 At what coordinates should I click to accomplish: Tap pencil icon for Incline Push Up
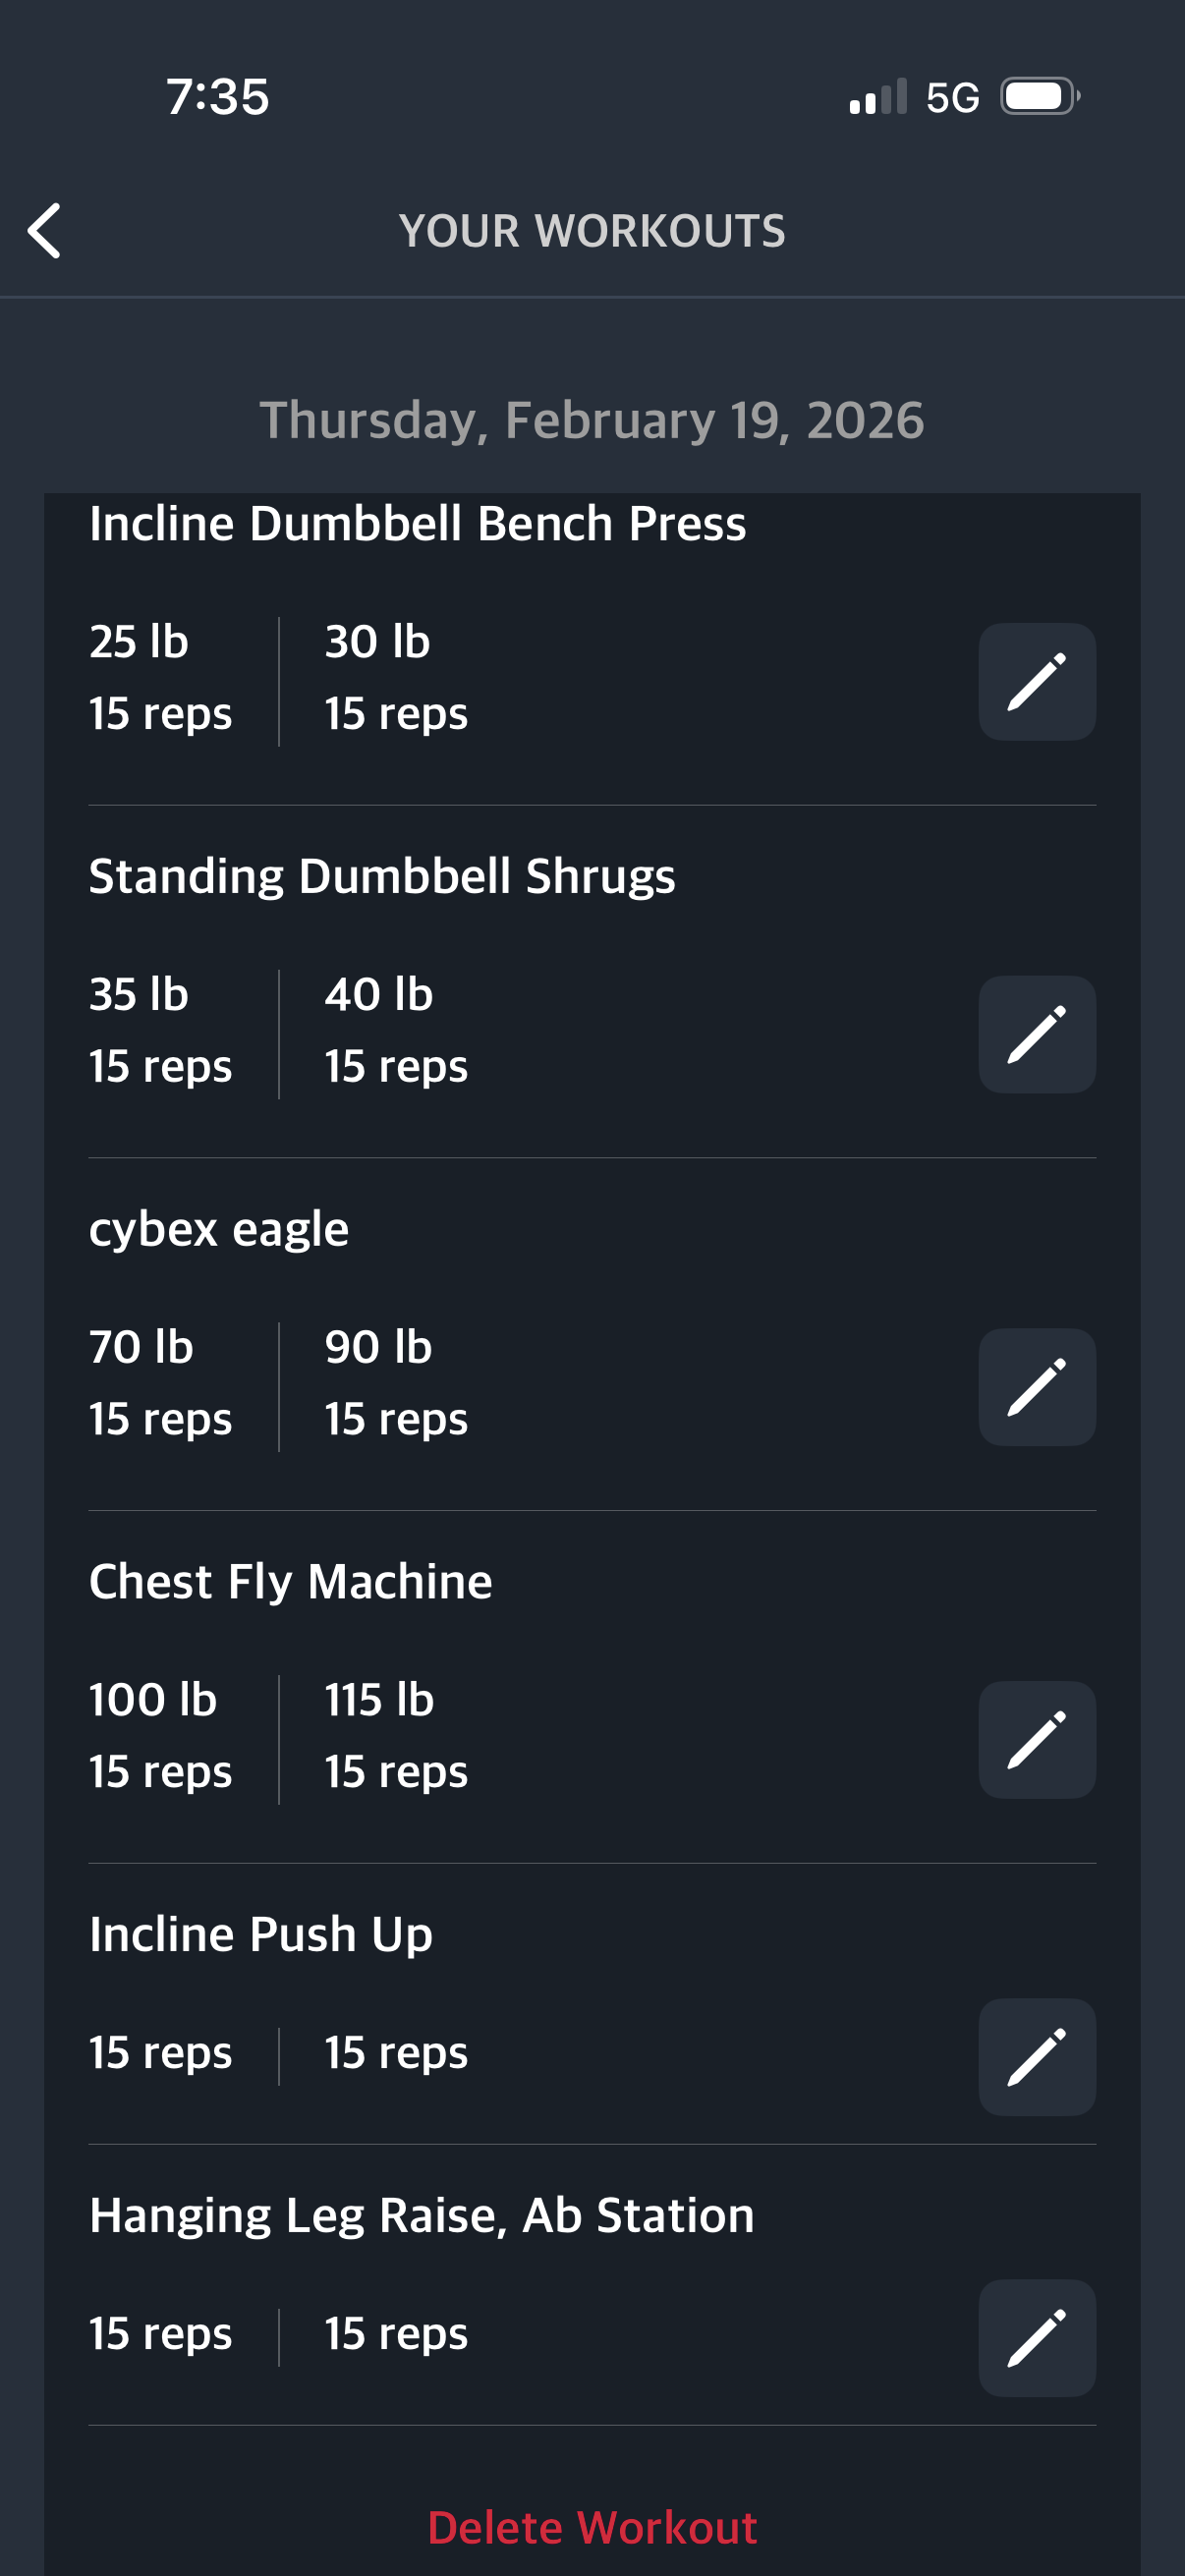point(1036,2057)
